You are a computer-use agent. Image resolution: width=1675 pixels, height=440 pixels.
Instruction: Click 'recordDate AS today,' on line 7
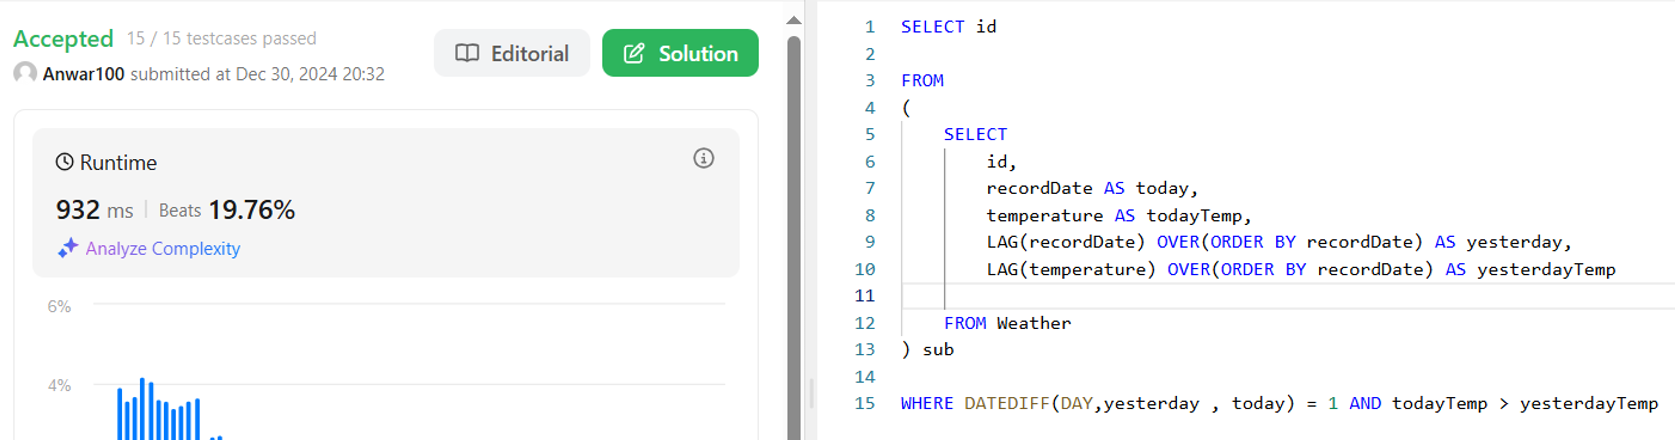click(1092, 188)
